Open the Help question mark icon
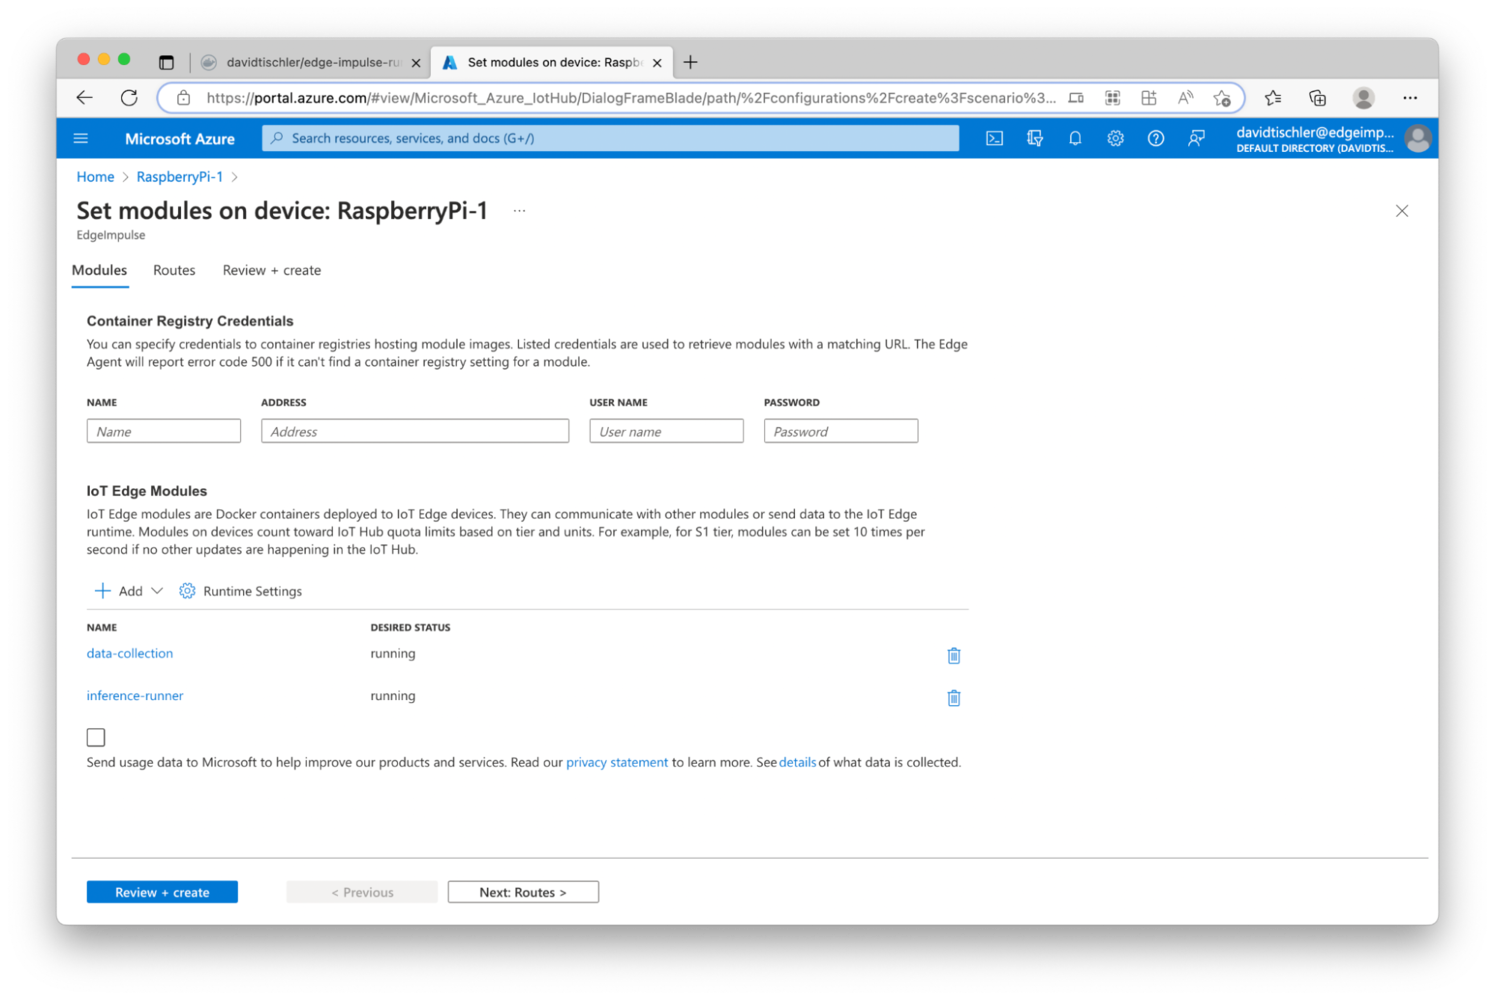 tap(1155, 138)
